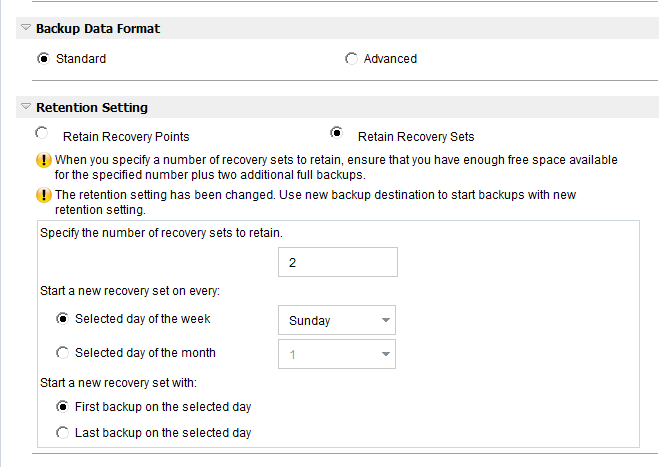Click the Backup Data Format heading
Viewport: 672px width, 467px height.
pyautogui.click(x=98, y=29)
